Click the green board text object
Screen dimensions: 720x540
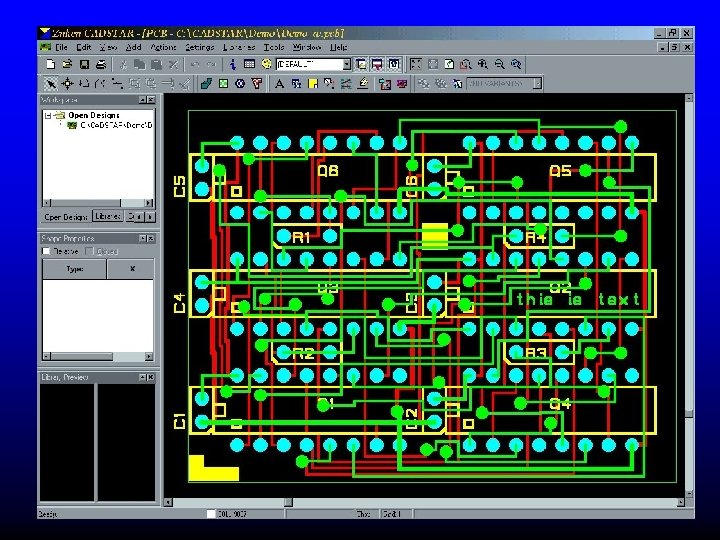point(578,299)
